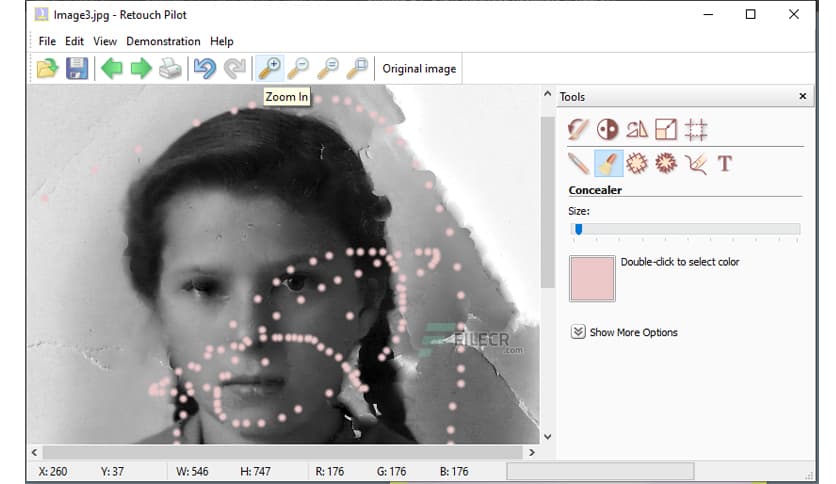Click the Concealer Size slider handle
836x484 pixels.
[578, 229]
